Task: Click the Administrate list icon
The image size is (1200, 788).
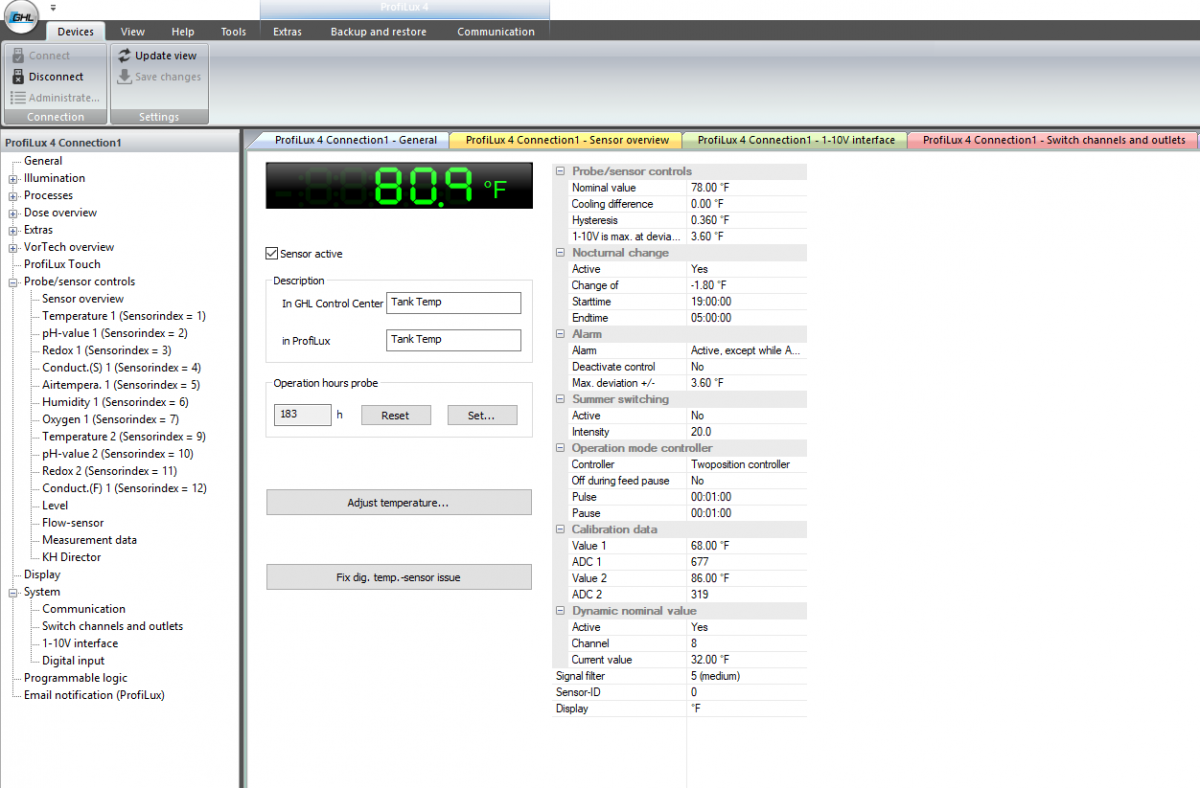Action: click(x=18, y=98)
